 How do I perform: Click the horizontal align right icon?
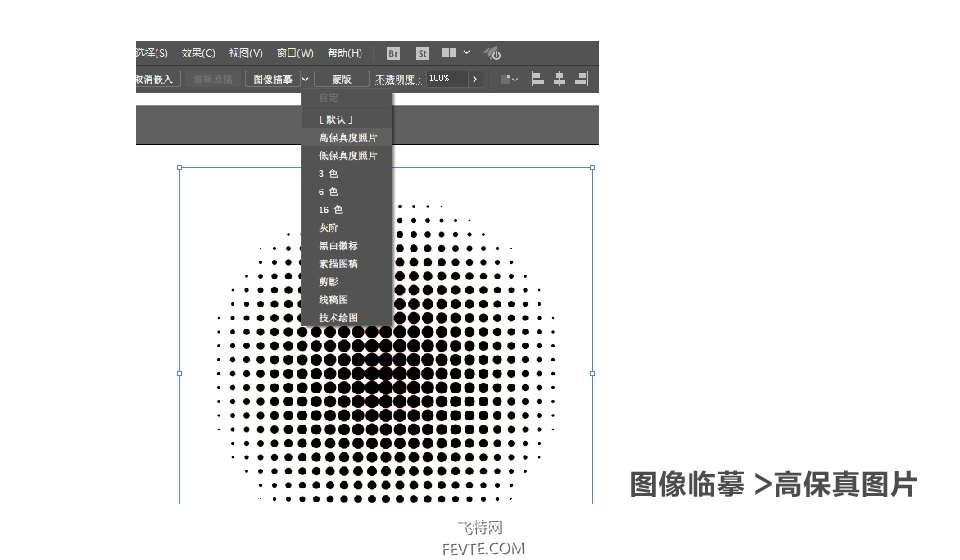pyautogui.click(x=583, y=79)
